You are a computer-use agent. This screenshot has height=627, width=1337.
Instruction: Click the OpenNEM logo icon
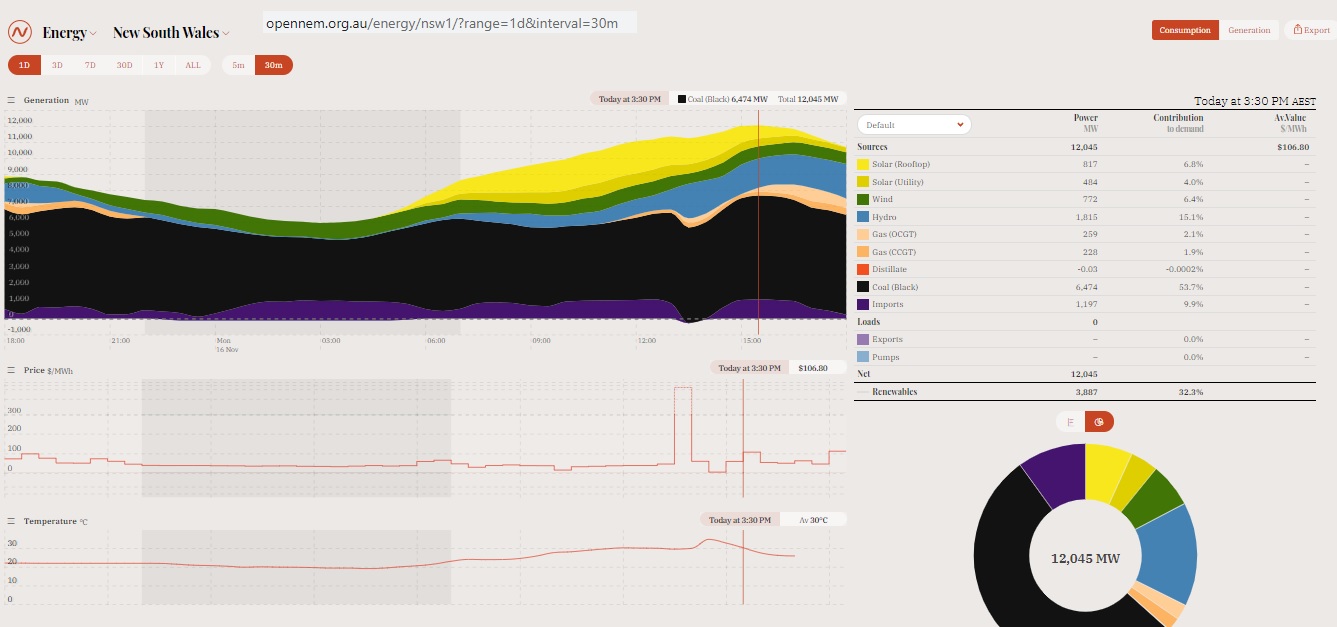click(20, 32)
